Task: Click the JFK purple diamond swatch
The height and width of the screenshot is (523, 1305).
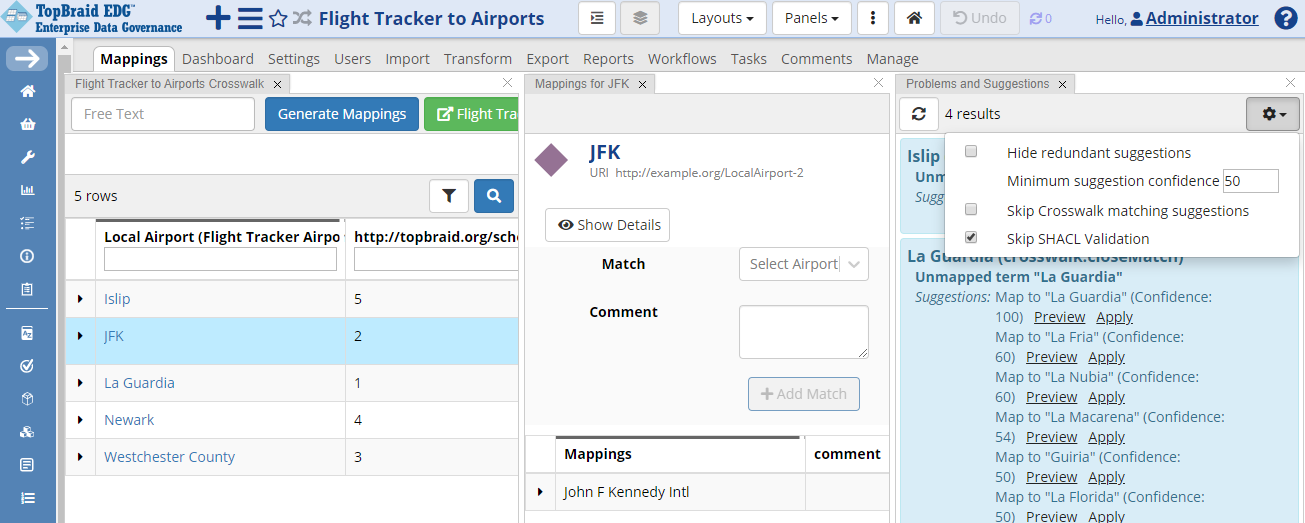Action: (552, 160)
